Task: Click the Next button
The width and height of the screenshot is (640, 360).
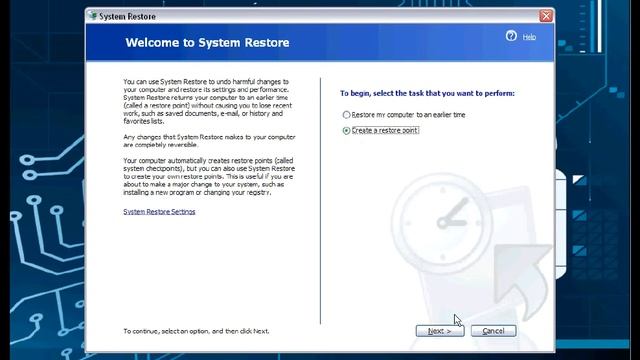Action: point(440,331)
